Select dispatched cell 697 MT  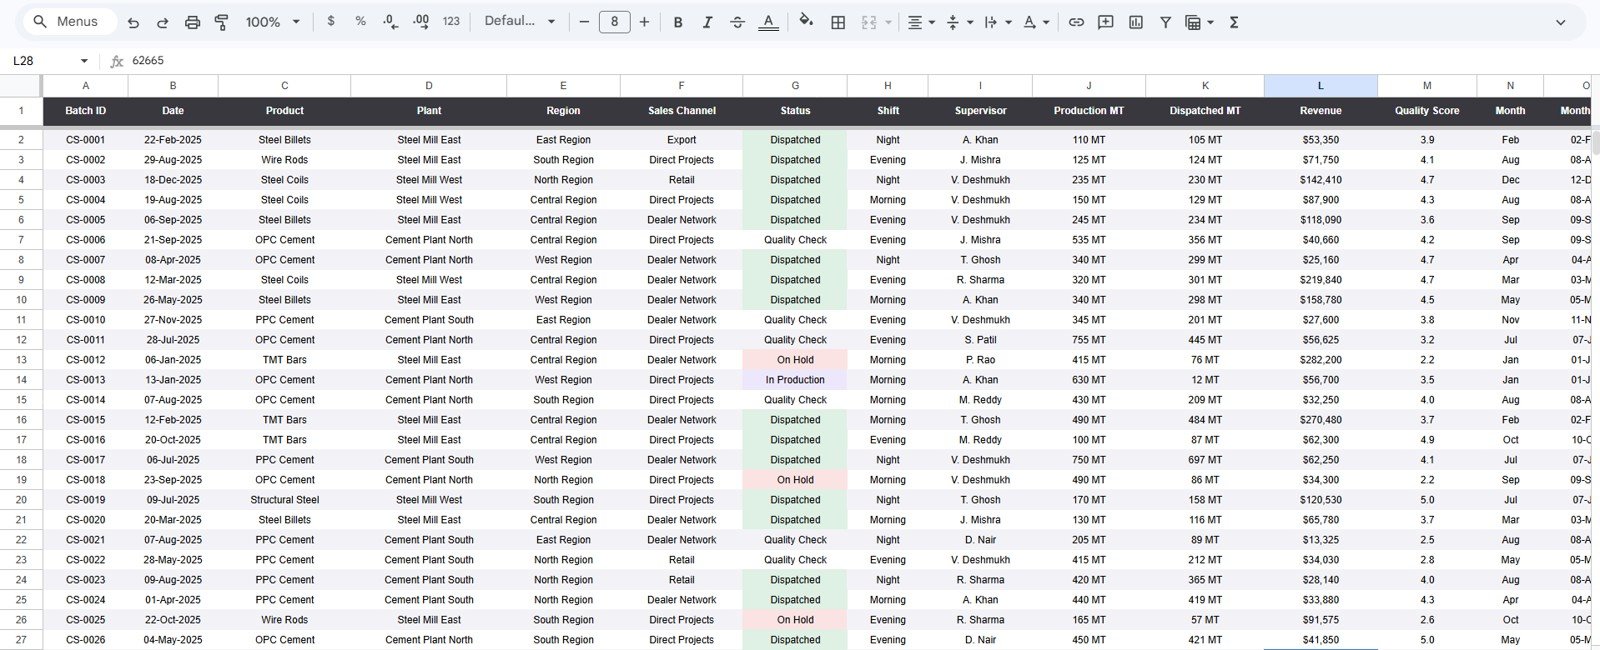1205,460
